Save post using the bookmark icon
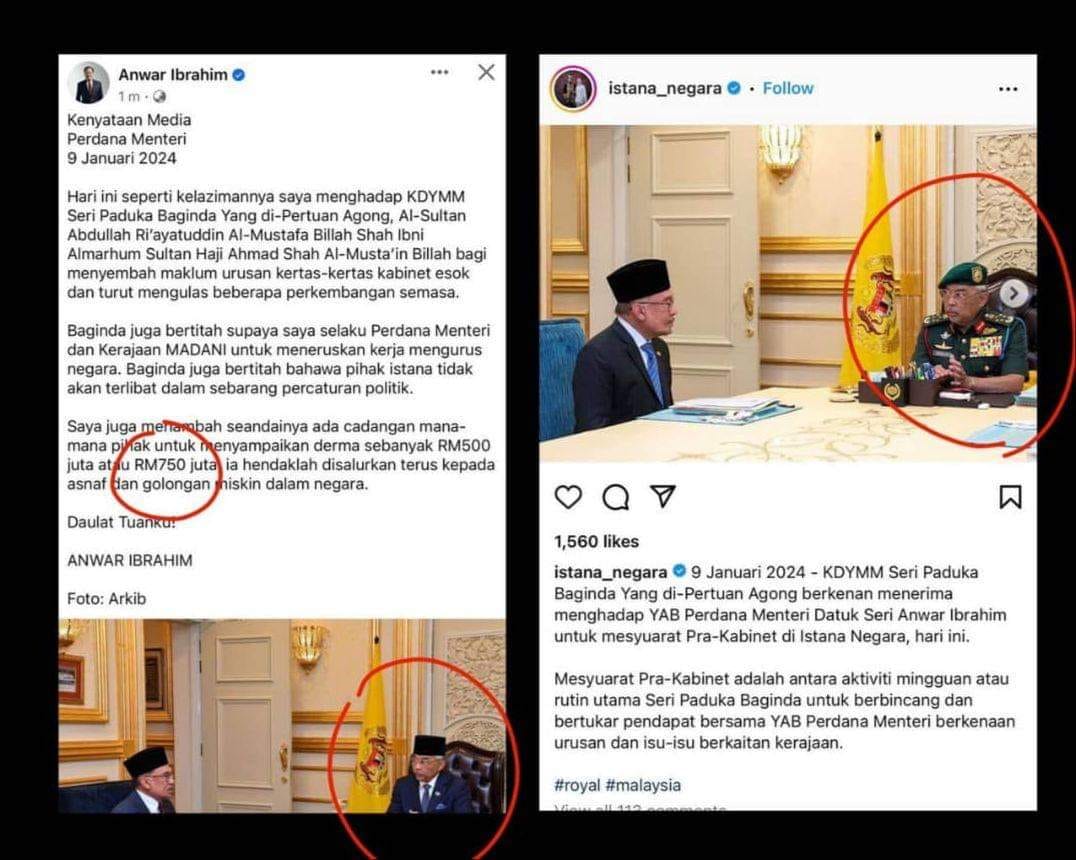Image resolution: width=1076 pixels, height=860 pixels. pyautogui.click(x=1010, y=497)
